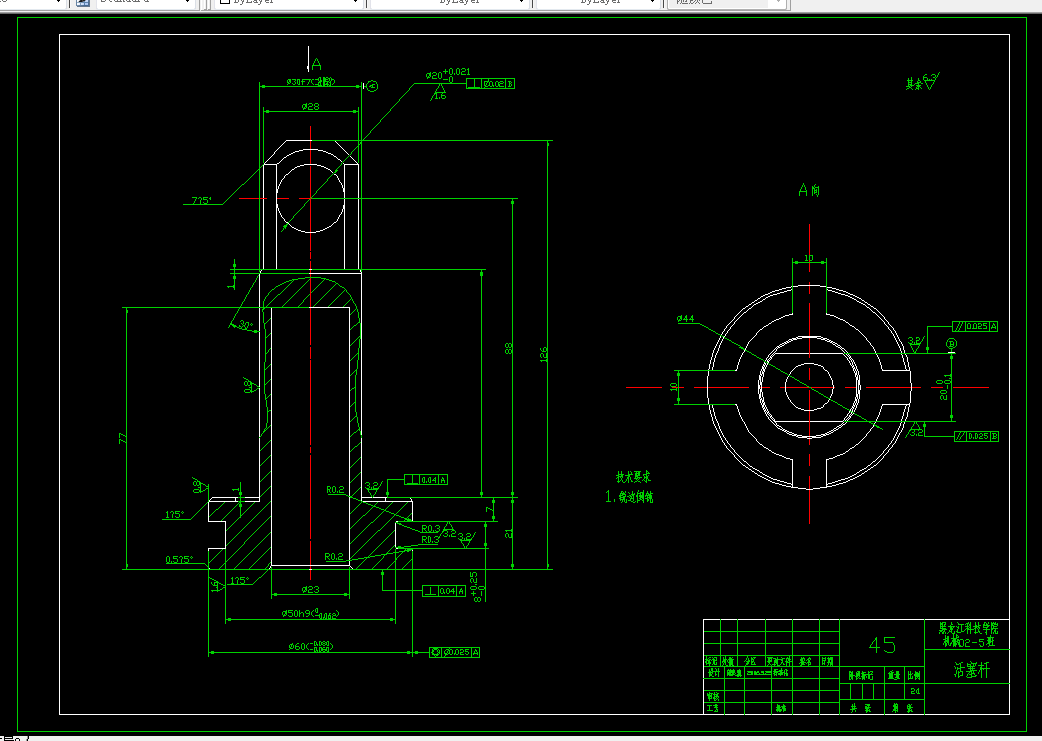Select the datum B circle in the A view
This screenshot has height=741, width=1042.
point(951,344)
